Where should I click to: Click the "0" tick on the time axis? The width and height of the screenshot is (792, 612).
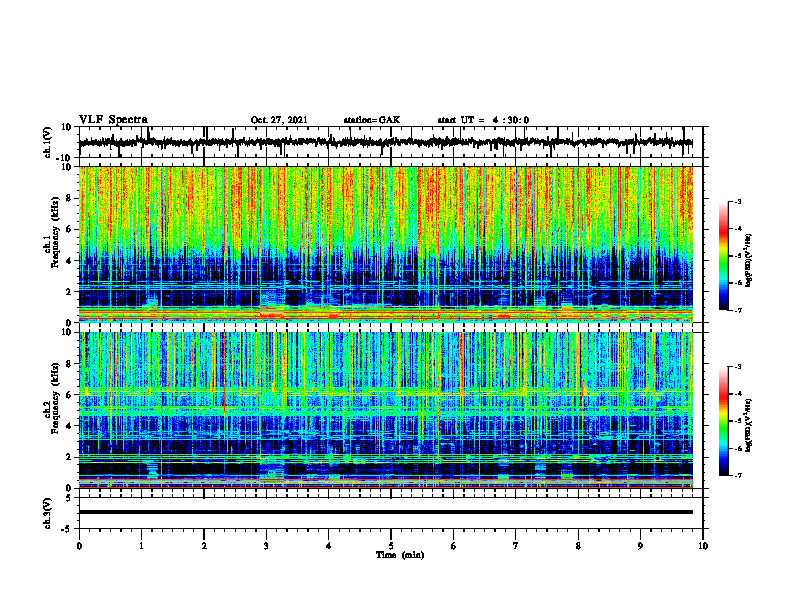(79, 546)
